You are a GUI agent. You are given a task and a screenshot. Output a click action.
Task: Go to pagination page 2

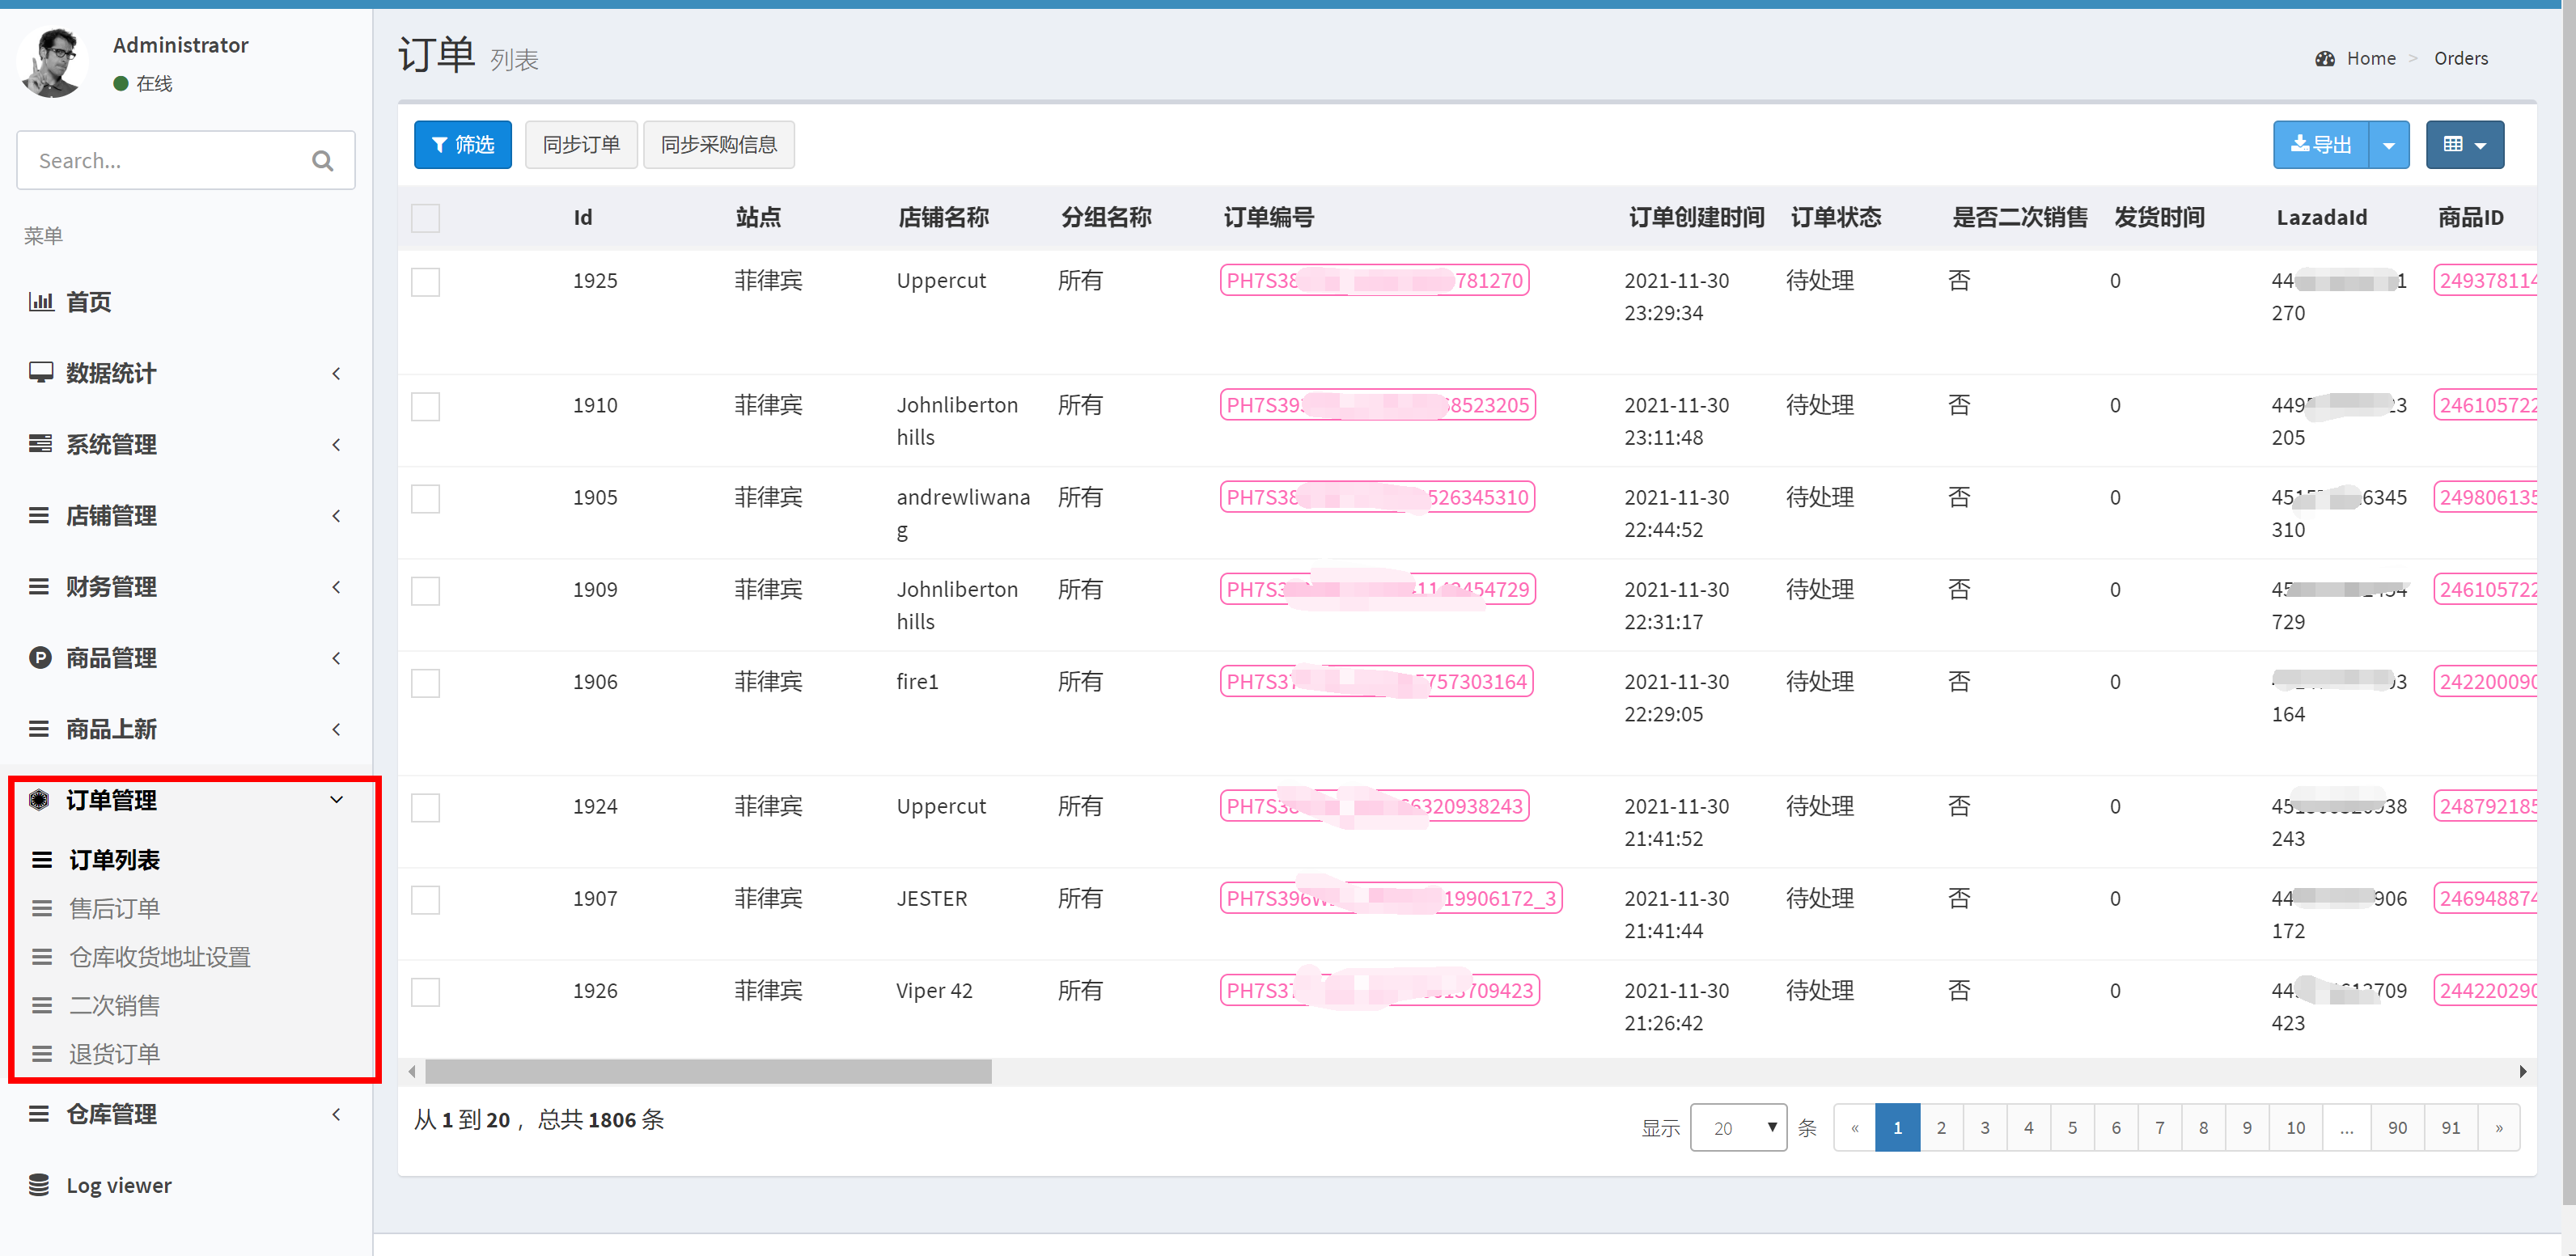point(1941,1128)
